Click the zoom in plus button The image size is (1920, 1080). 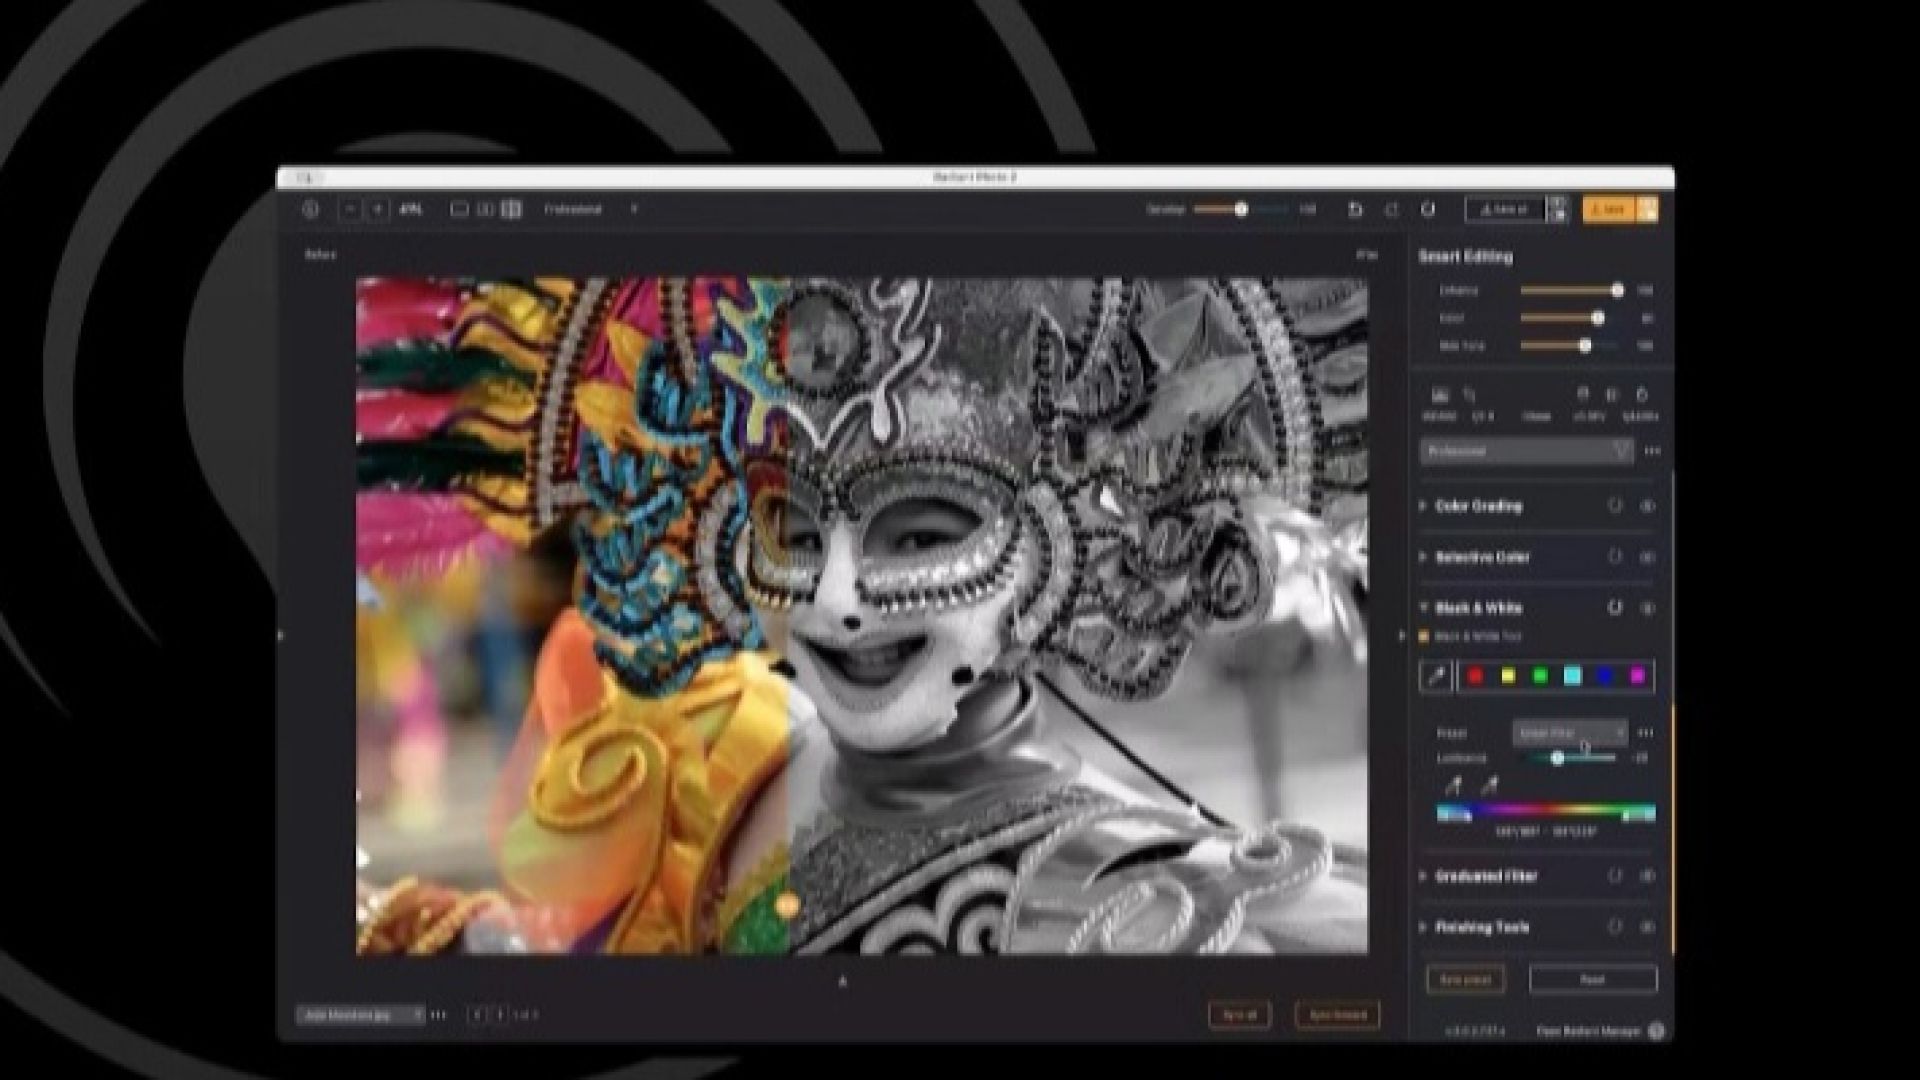[x=378, y=209]
